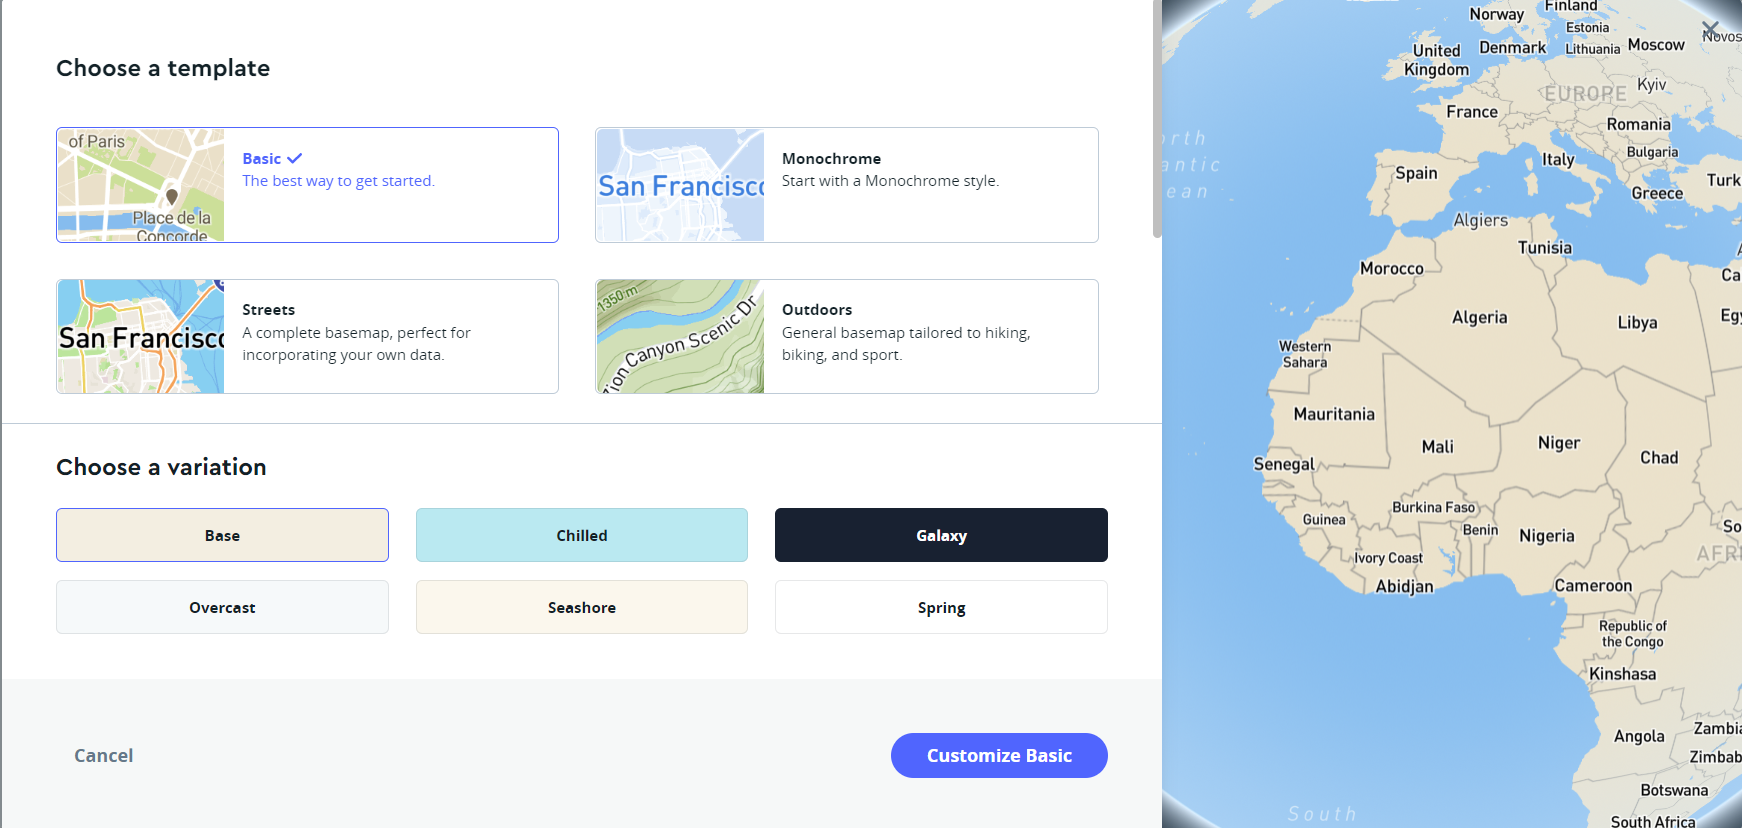Image resolution: width=1742 pixels, height=828 pixels.
Task: Cancel the template chooser
Action: coord(104,756)
